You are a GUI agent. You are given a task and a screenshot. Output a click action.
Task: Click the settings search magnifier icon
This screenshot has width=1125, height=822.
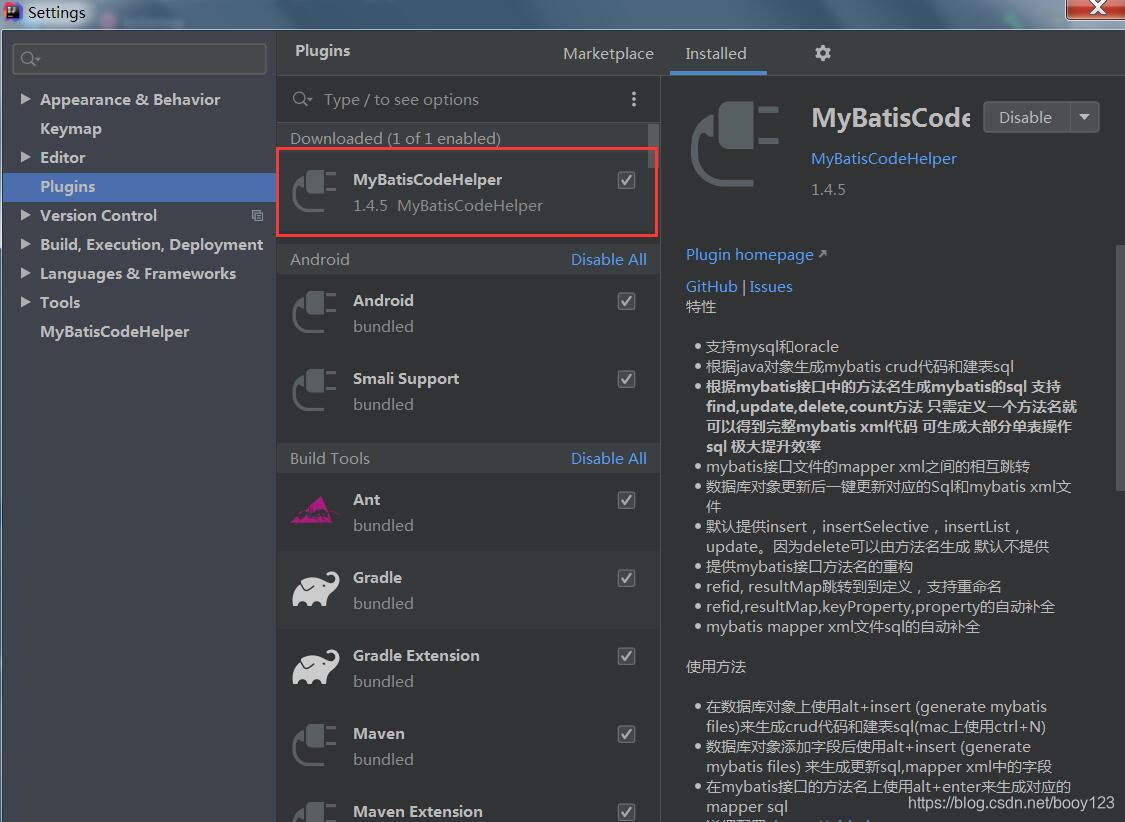pyautogui.click(x=30, y=59)
